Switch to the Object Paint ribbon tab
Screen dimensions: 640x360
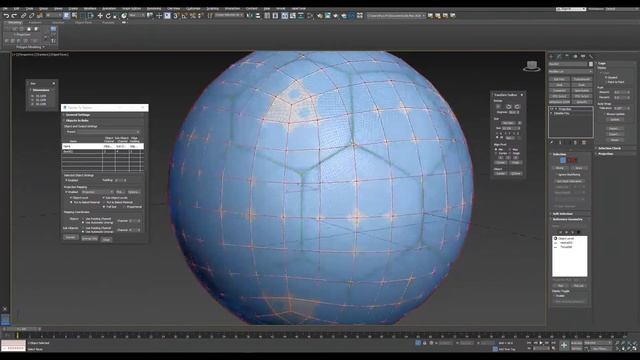[83, 22]
